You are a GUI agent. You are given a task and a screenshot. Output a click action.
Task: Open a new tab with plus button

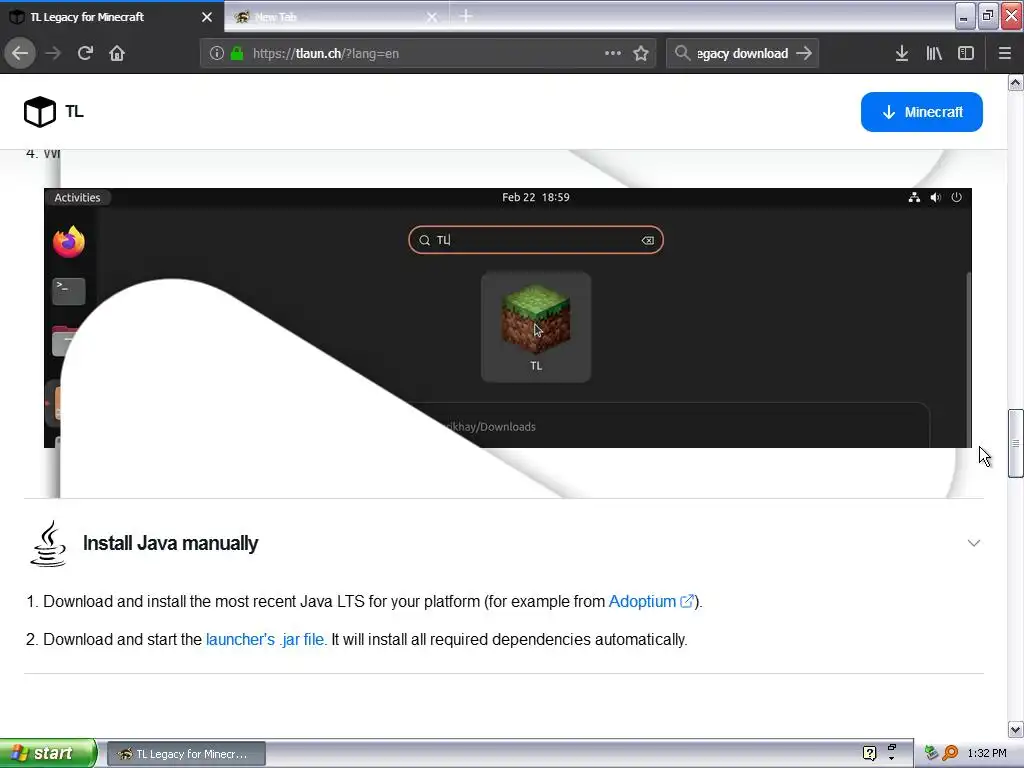coord(466,16)
